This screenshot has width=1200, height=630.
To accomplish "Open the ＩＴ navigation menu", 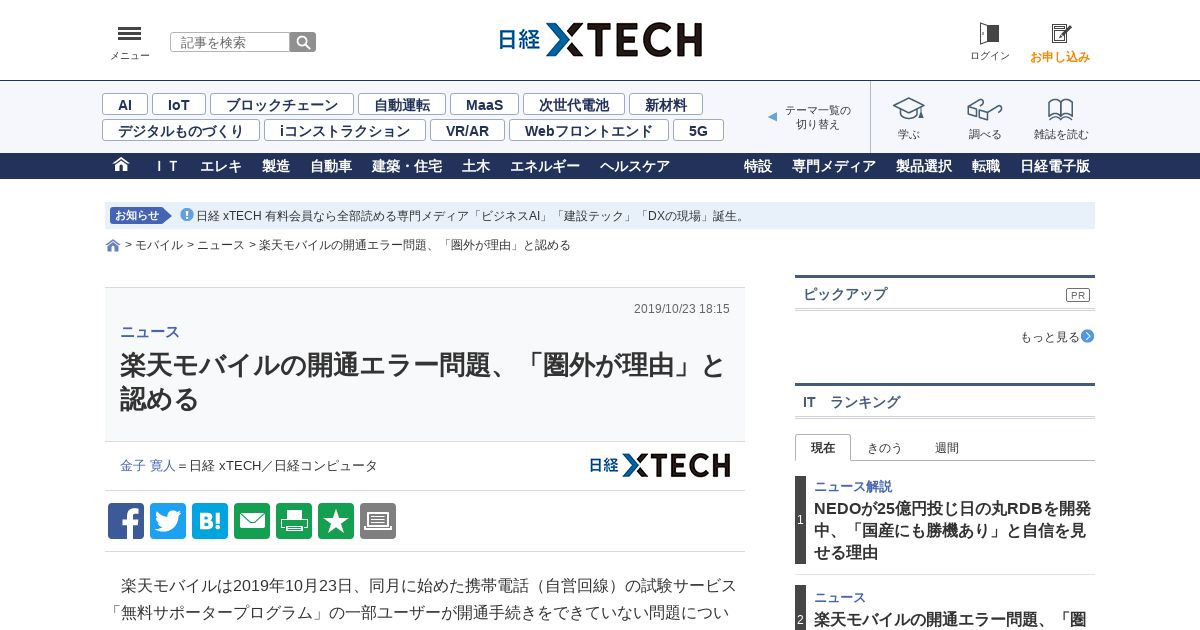I will point(166,166).
